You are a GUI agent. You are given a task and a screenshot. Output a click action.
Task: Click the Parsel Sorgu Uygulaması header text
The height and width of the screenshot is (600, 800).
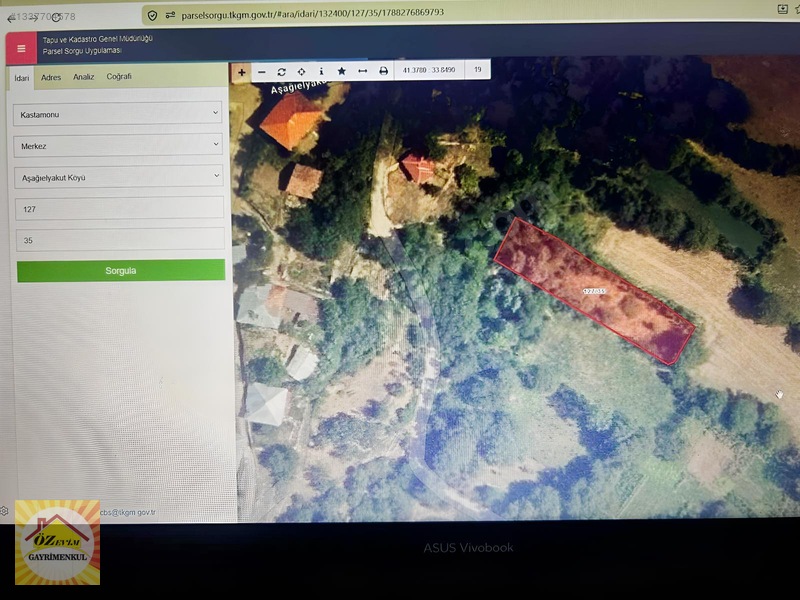pos(82,51)
